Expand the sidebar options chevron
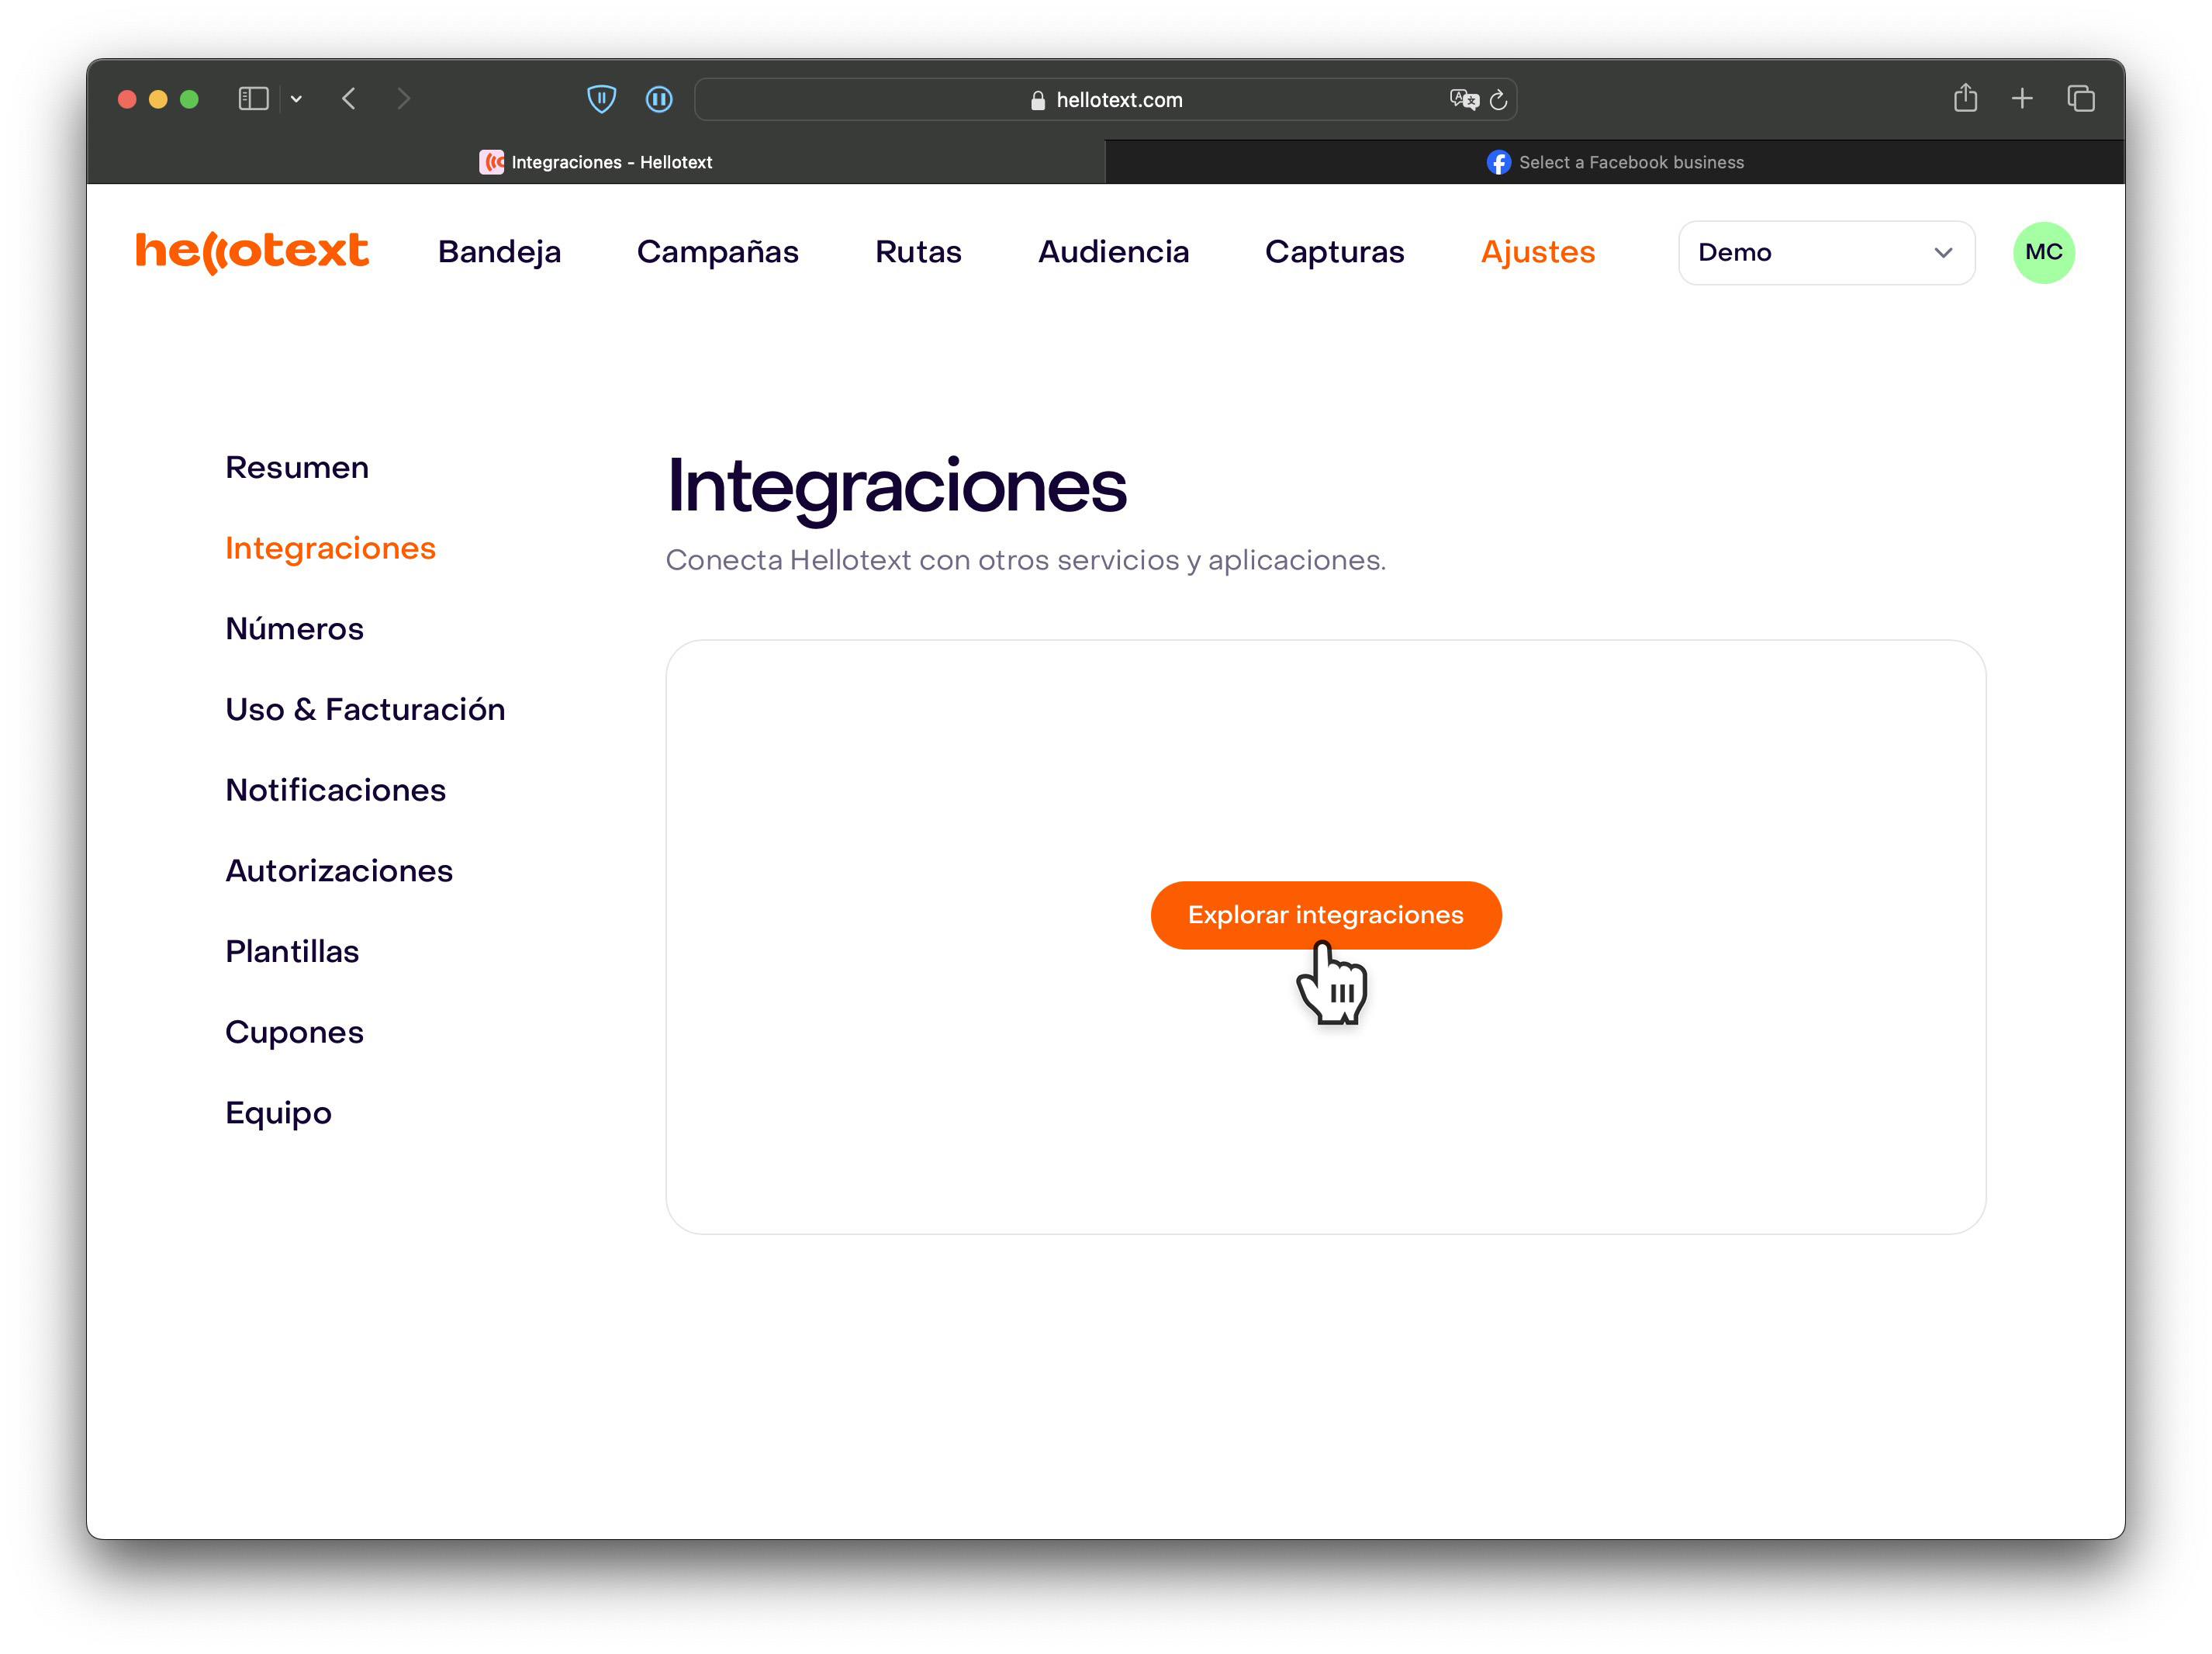2212x1654 pixels. coord(296,99)
